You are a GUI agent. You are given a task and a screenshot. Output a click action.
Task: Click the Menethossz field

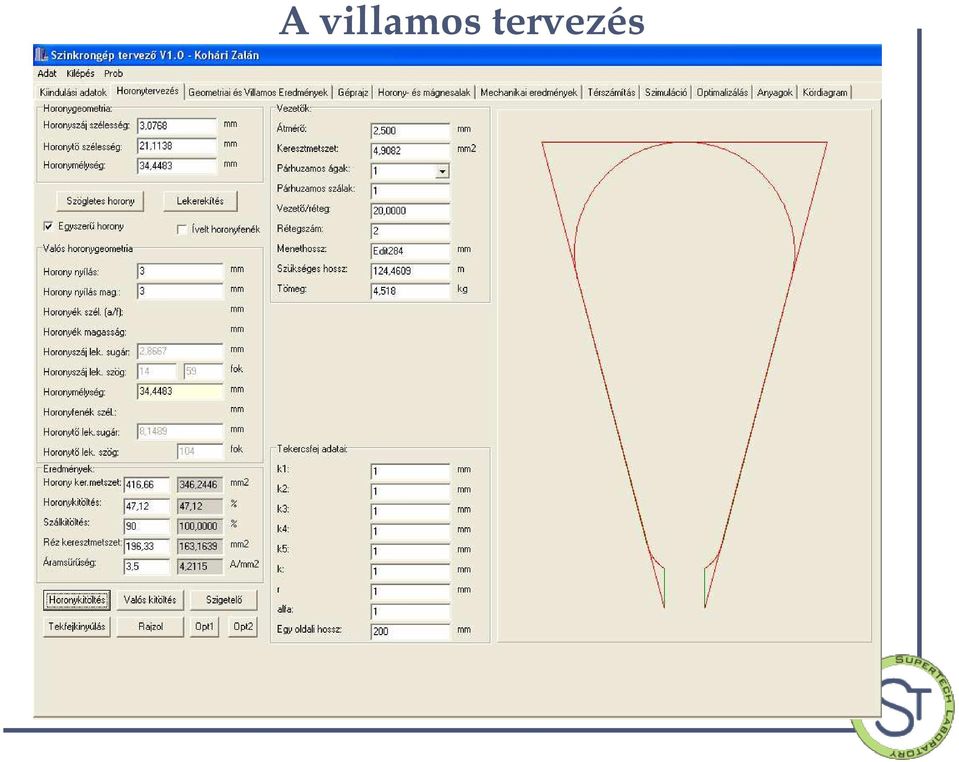[410, 251]
